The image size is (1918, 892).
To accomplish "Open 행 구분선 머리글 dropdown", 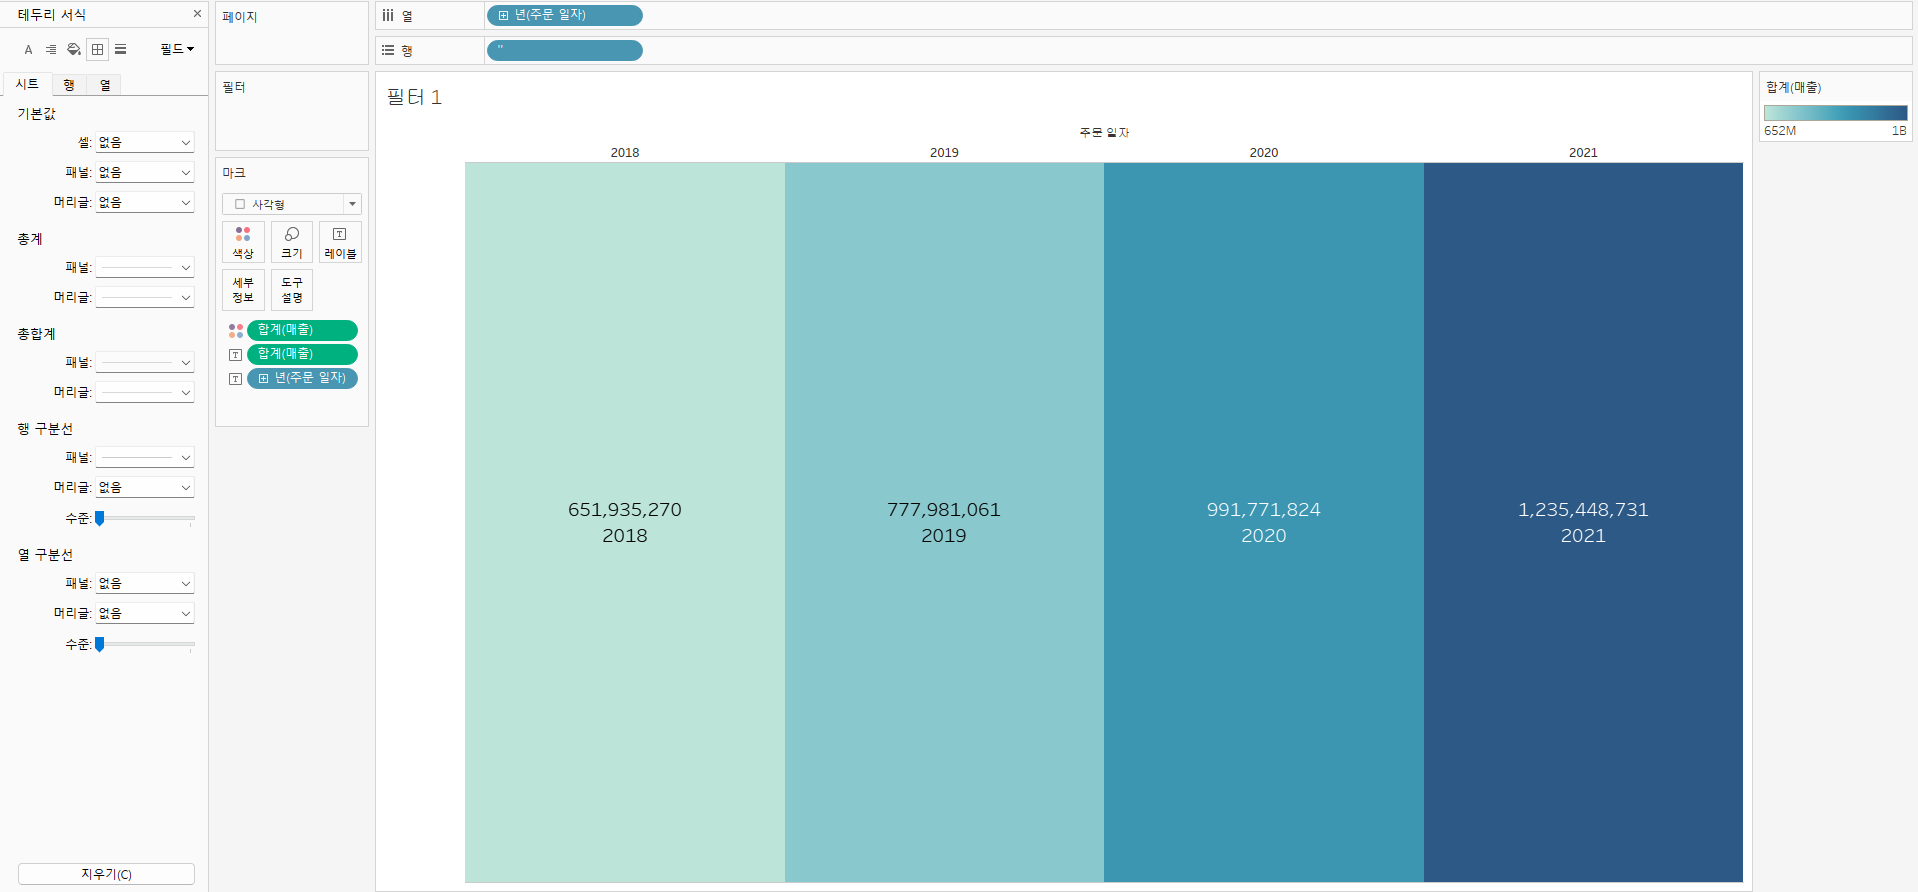I will click(144, 488).
